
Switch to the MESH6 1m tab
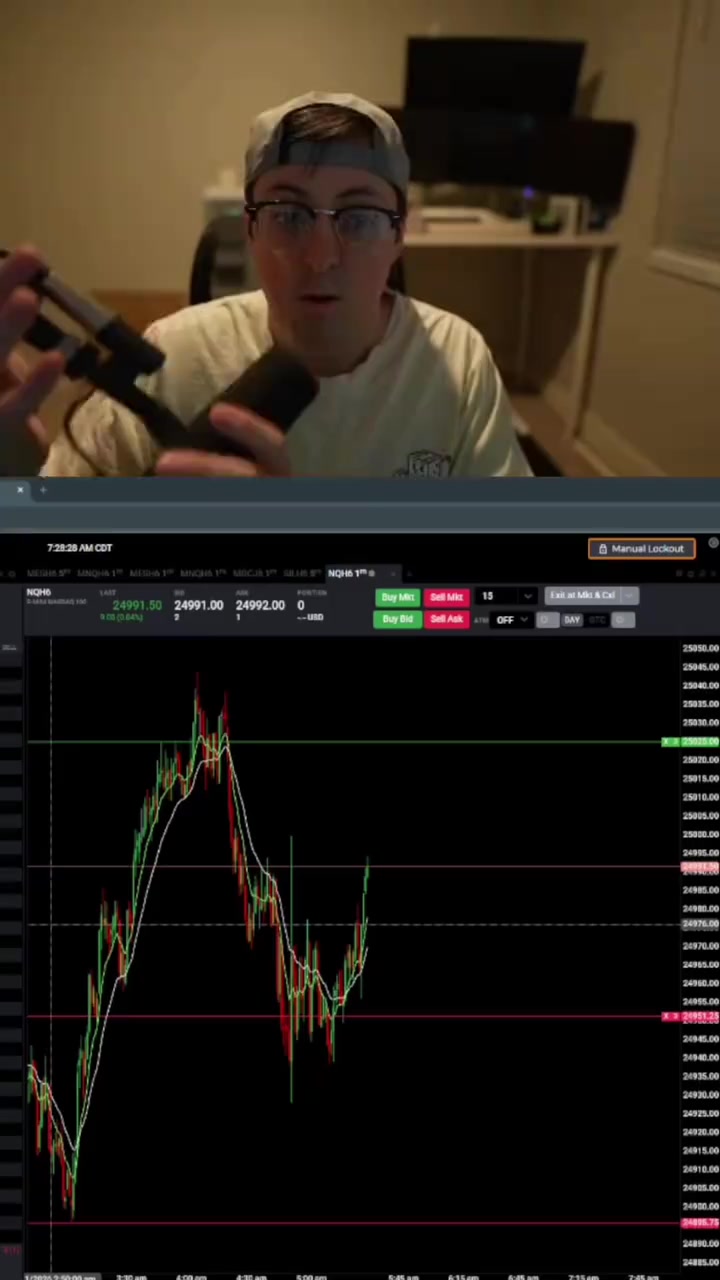151,574
